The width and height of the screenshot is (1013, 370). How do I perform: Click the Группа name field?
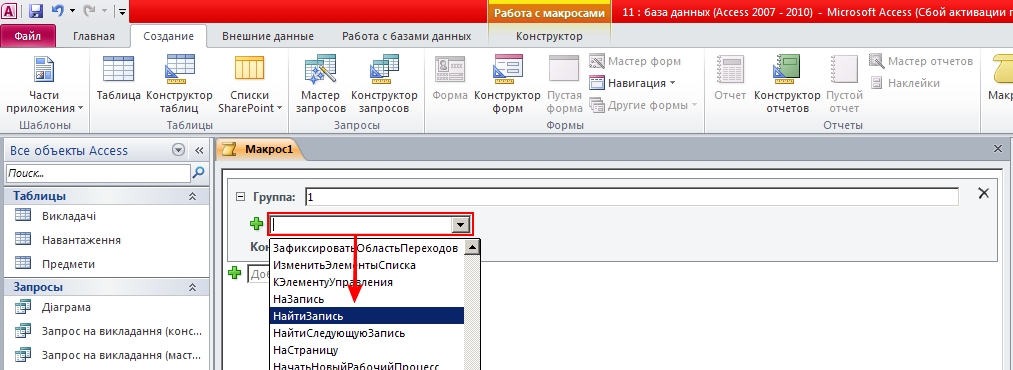pyautogui.click(x=631, y=197)
